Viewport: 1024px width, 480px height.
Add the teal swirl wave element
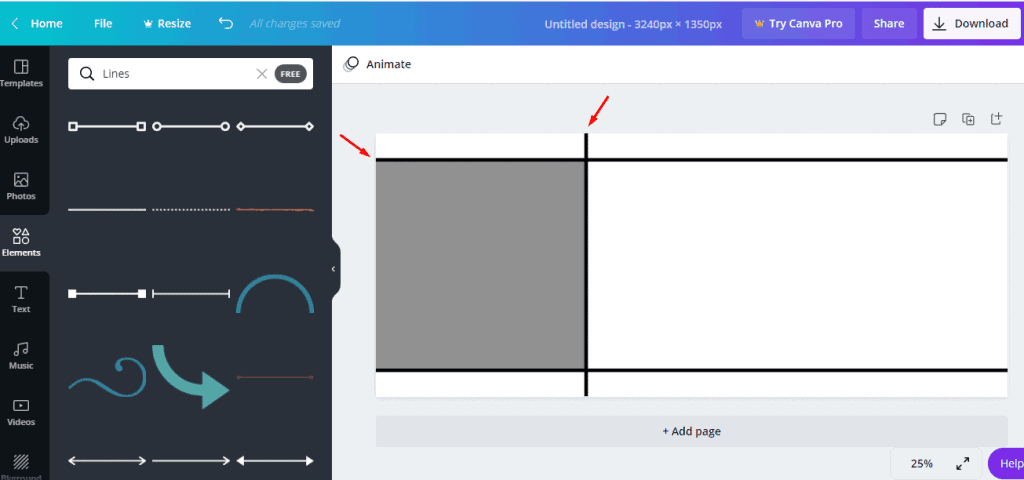tap(107, 377)
